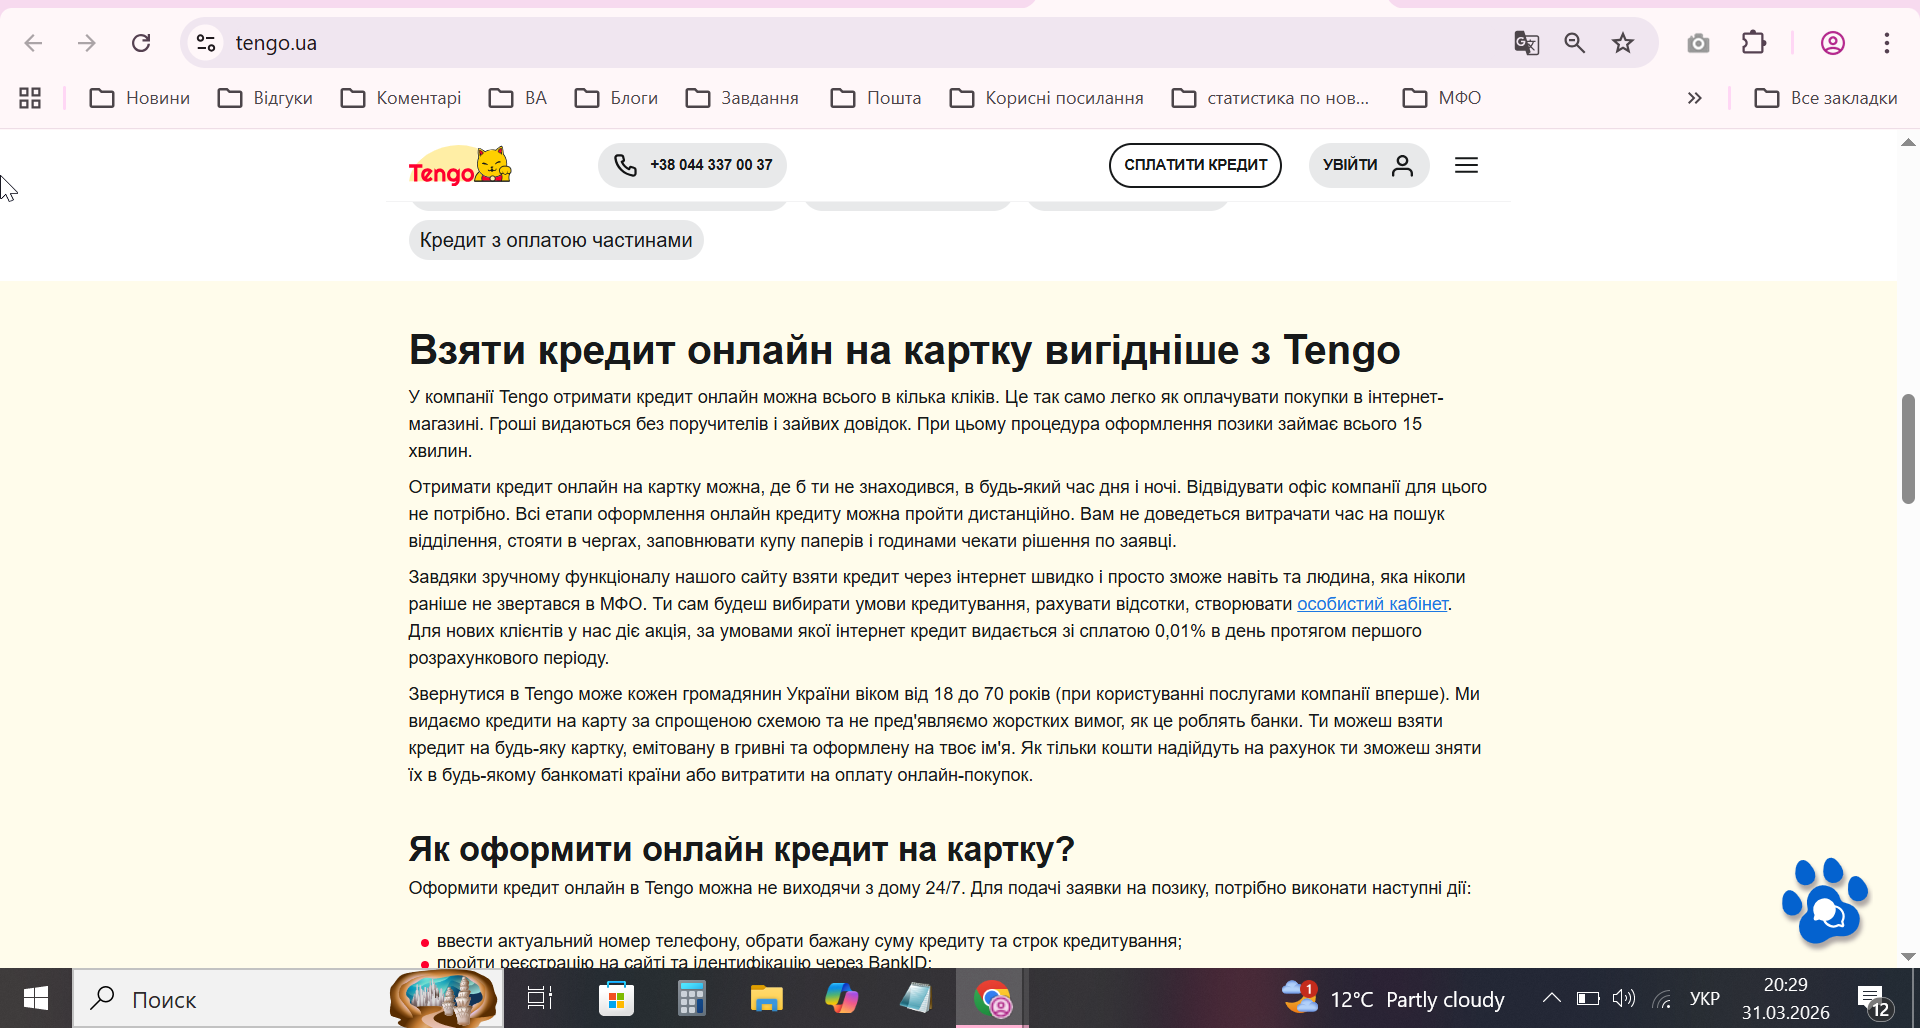Open File Explorer from the taskbar
The width and height of the screenshot is (1920, 1028).
point(766,998)
